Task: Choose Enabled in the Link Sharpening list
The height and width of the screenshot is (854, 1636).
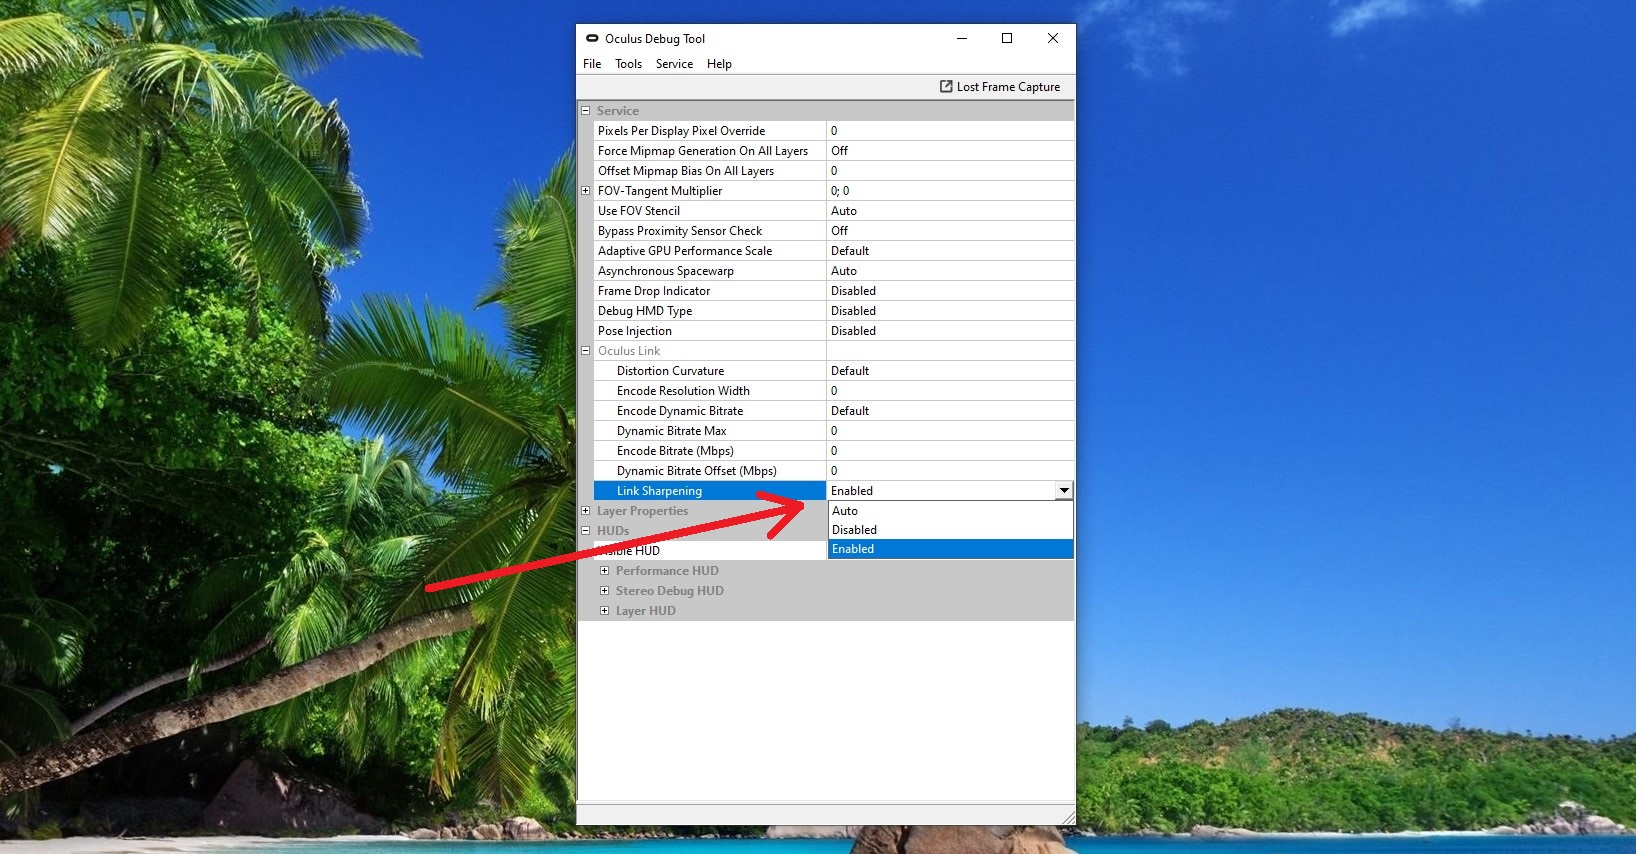Action: click(x=950, y=549)
